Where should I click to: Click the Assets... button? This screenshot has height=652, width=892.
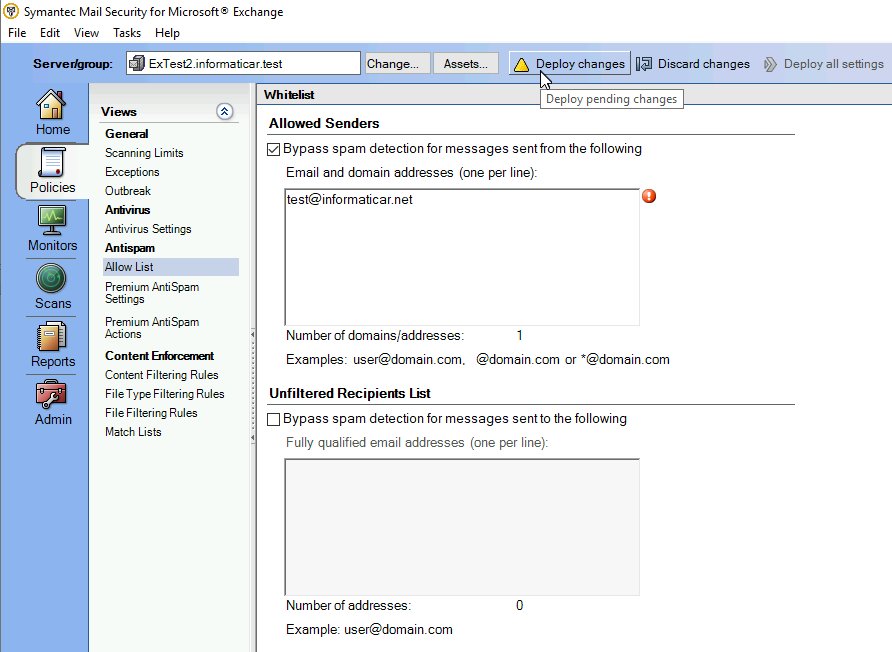466,64
